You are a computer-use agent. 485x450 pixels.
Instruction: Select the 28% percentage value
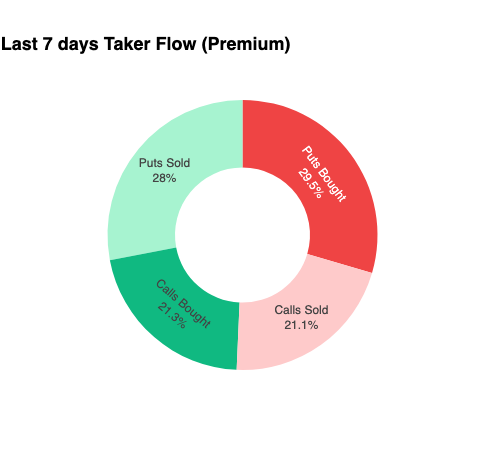tap(164, 178)
